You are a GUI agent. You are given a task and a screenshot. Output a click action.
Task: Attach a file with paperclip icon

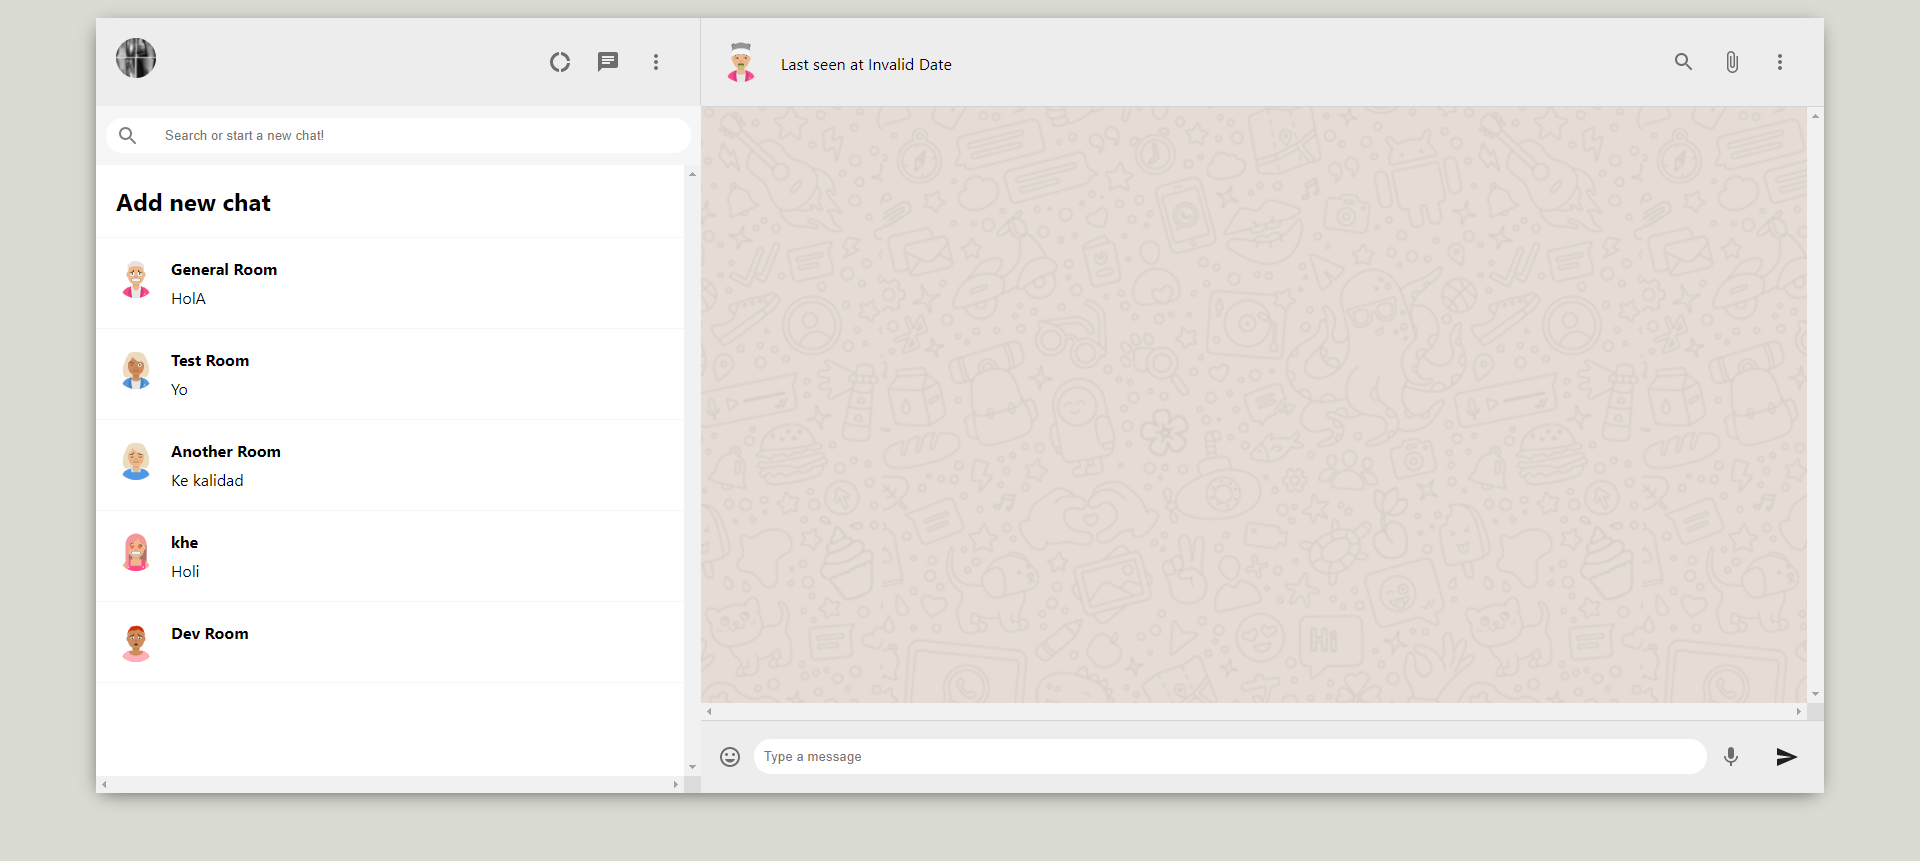(1732, 62)
